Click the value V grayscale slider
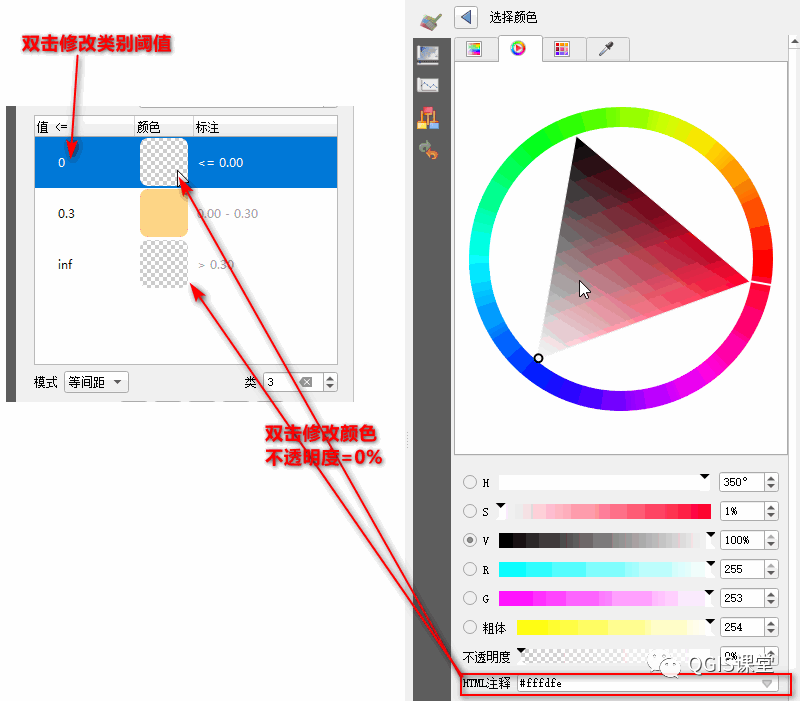 point(604,540)
